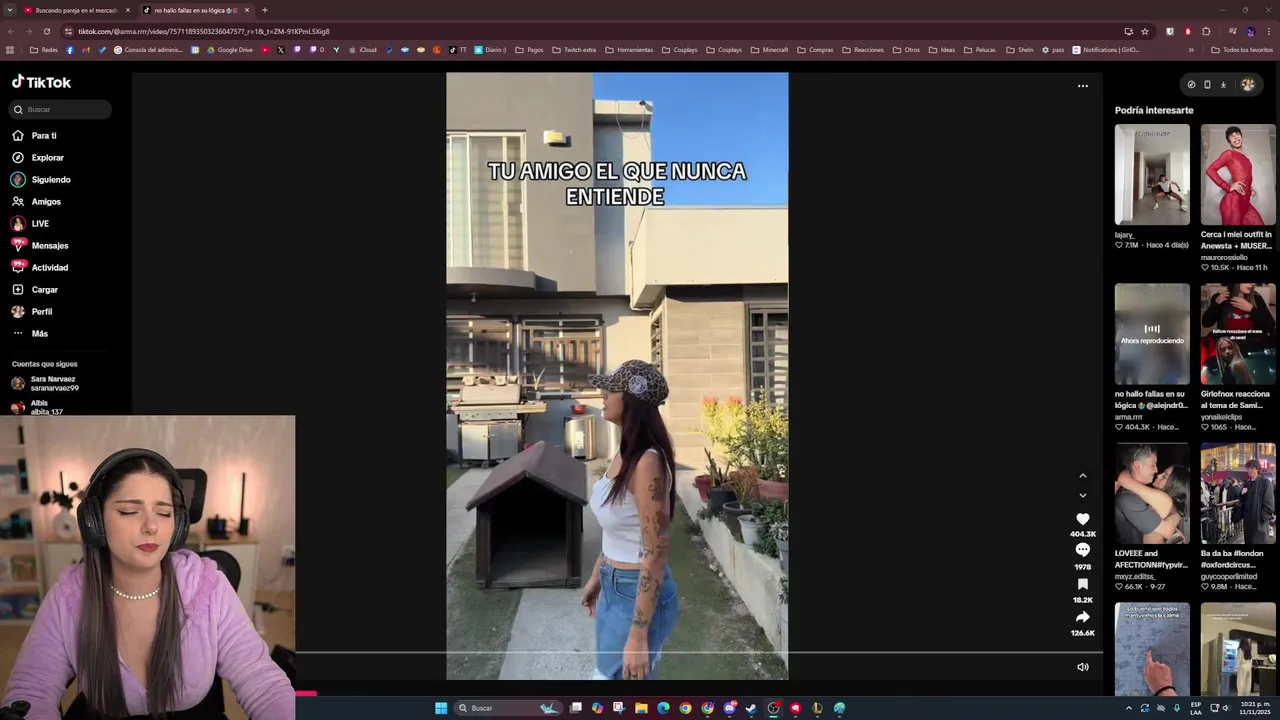The image size is (1280, 720).
Task: Bookmark this page with star icon
Action: point(1145,31)
